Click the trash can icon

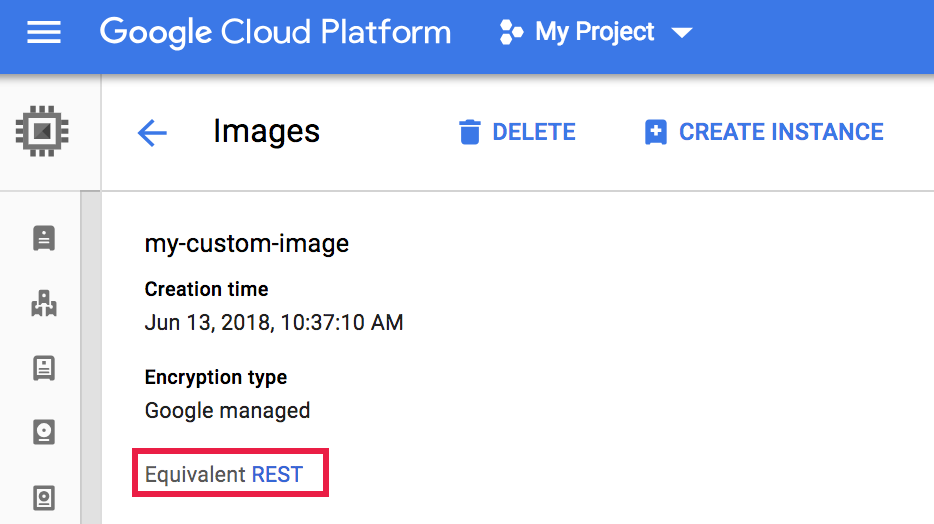click(x=469, y=132)
